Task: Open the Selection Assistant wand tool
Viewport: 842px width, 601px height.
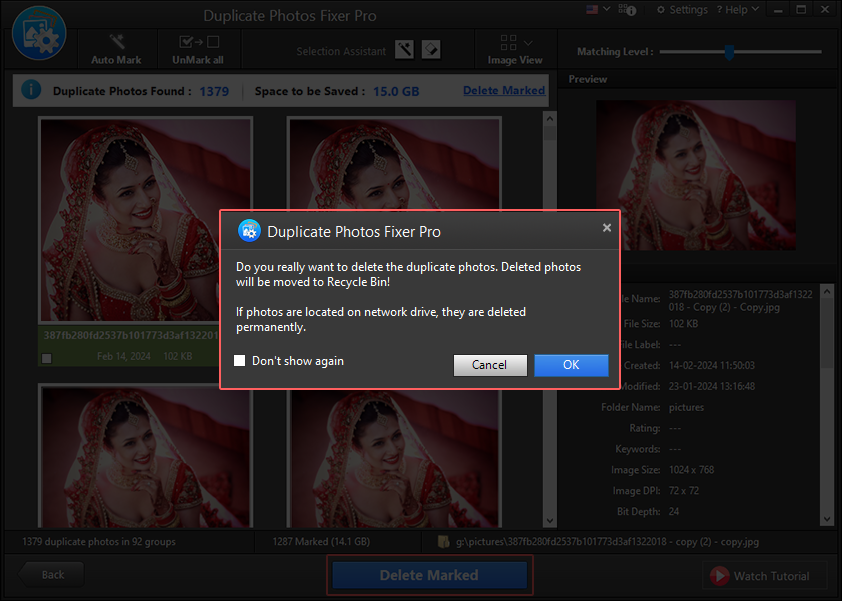Action: 404,50
